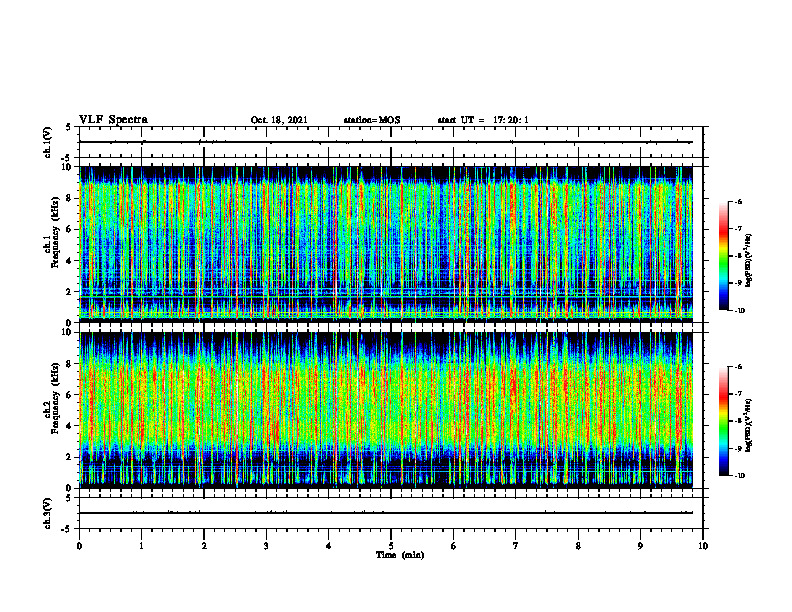Screen dimensions: 792x612
Task: Click the "5" tick on the time axis
Action: click(391, 546)
